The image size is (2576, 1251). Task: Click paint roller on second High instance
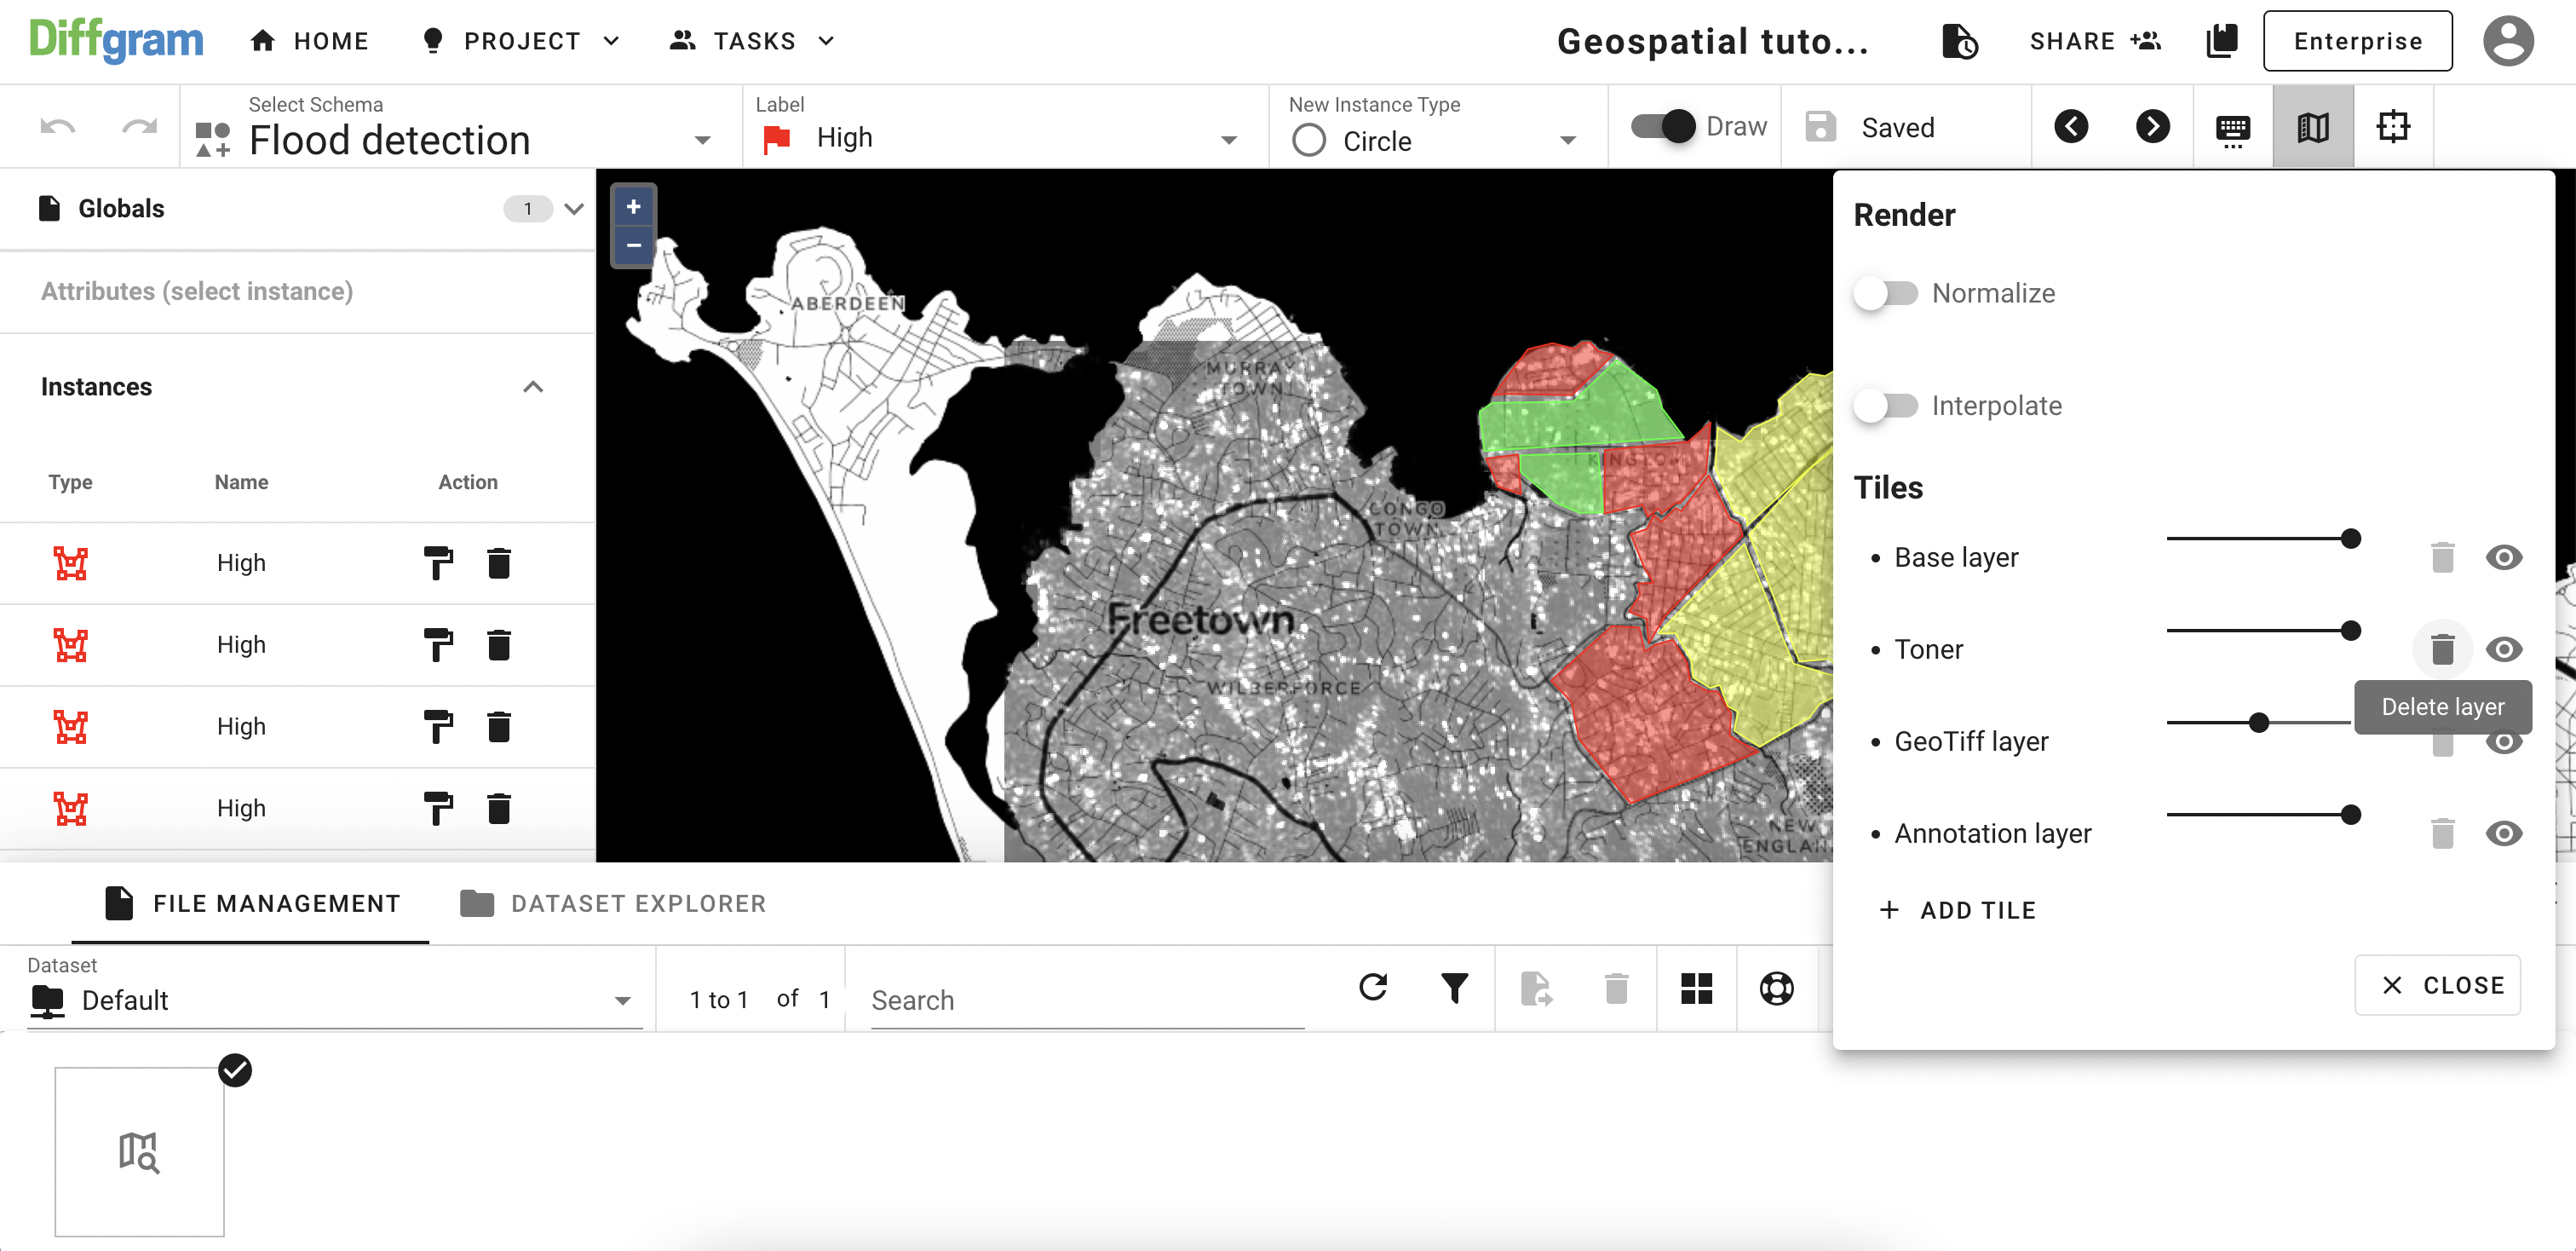pos(438,645)
